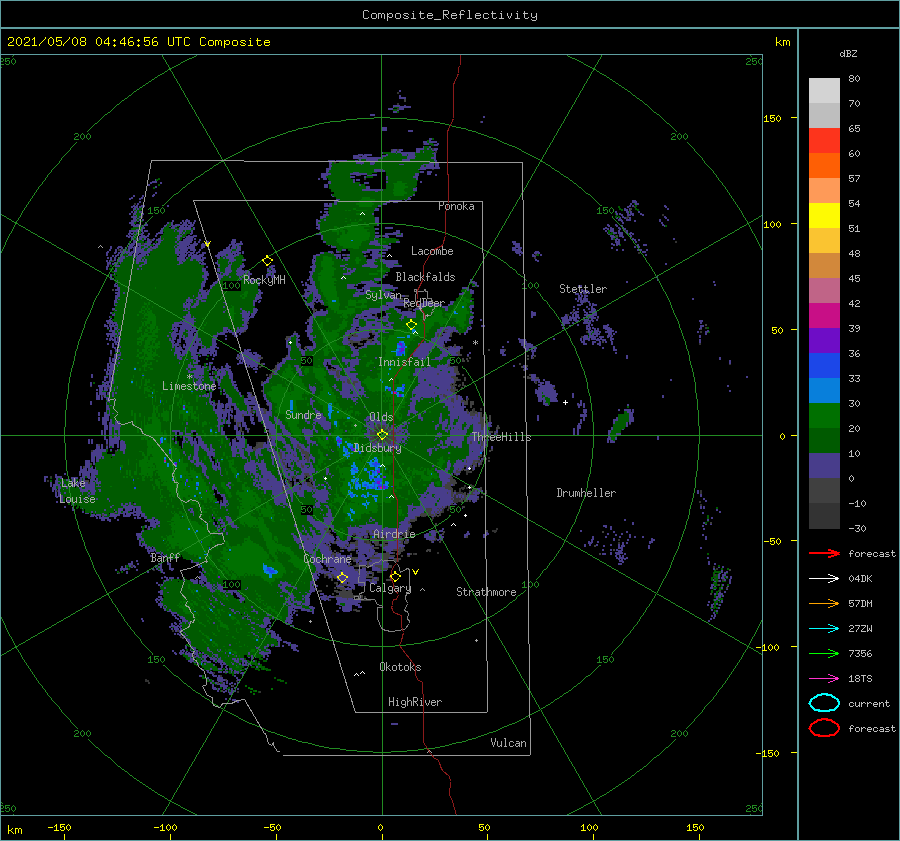This screenshot has height=841, width=900.
Task: Click the indigo swatch below 10
Action: (x=824, y=465)
